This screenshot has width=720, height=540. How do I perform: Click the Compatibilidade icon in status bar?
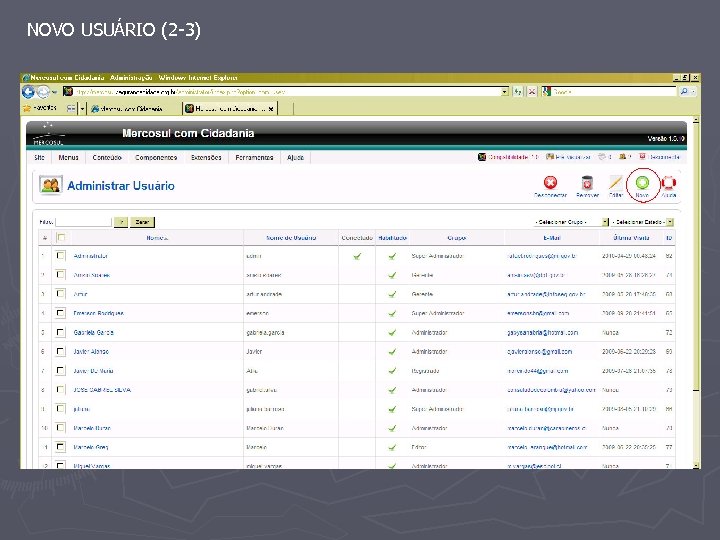(482, 157)
